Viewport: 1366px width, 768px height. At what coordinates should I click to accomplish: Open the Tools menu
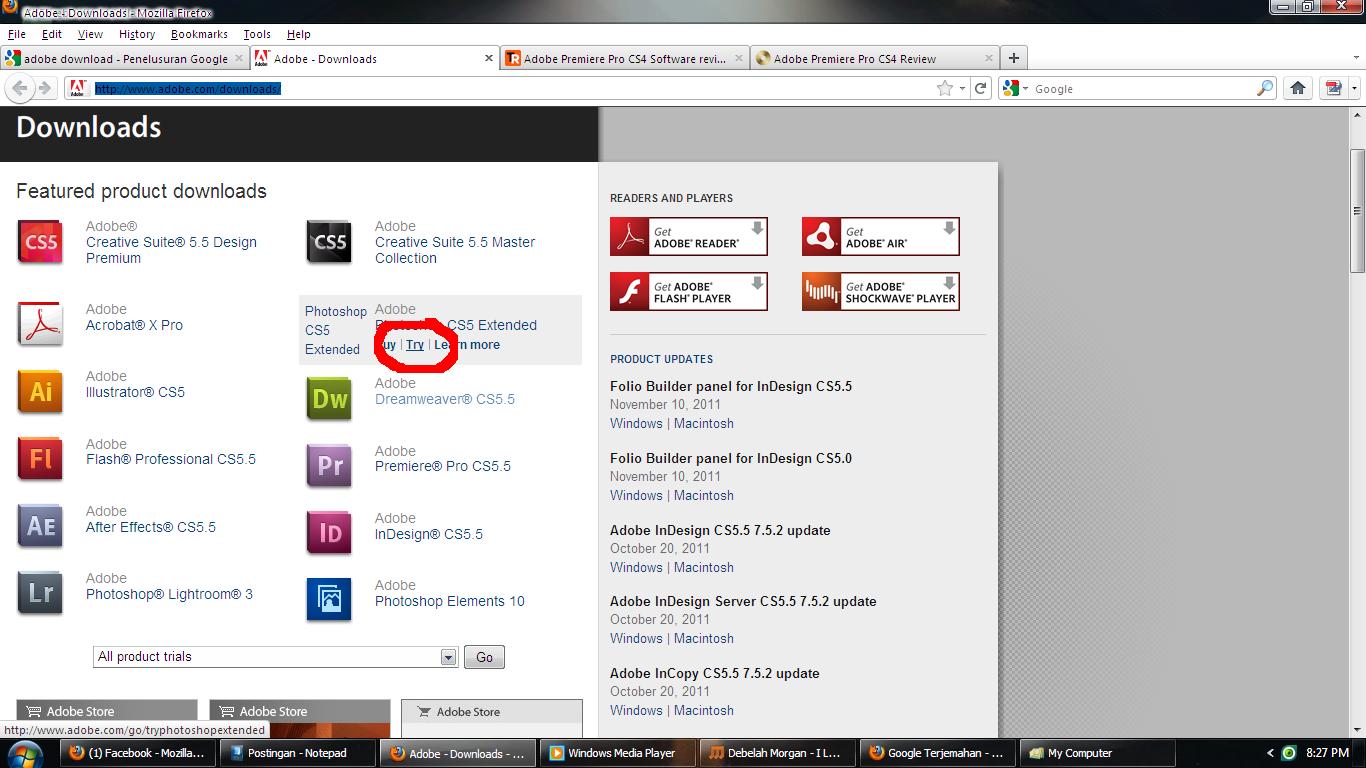click(257, 34)
